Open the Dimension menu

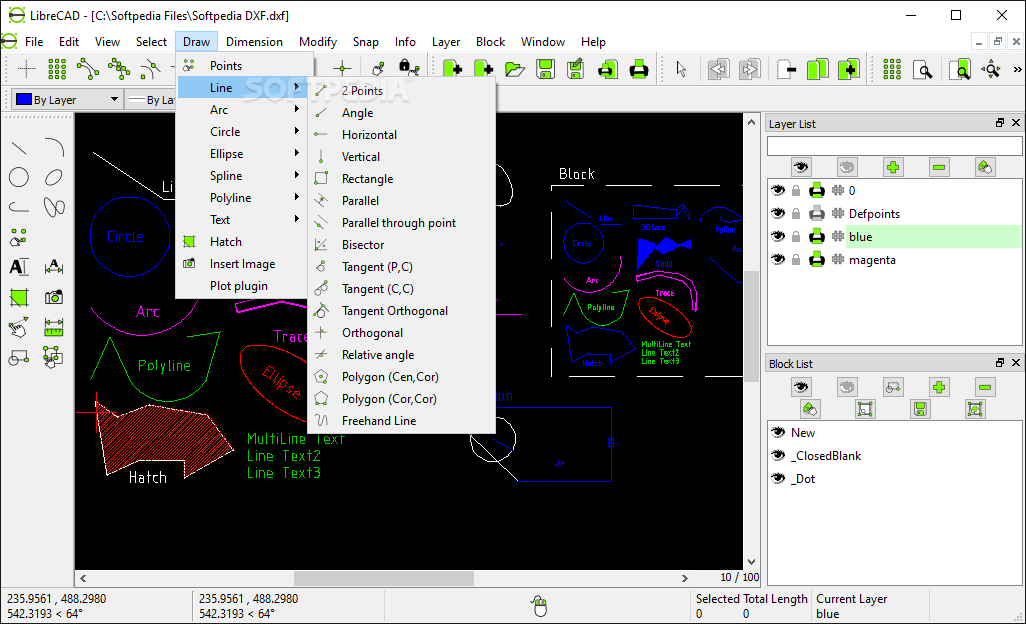(254, 42)
